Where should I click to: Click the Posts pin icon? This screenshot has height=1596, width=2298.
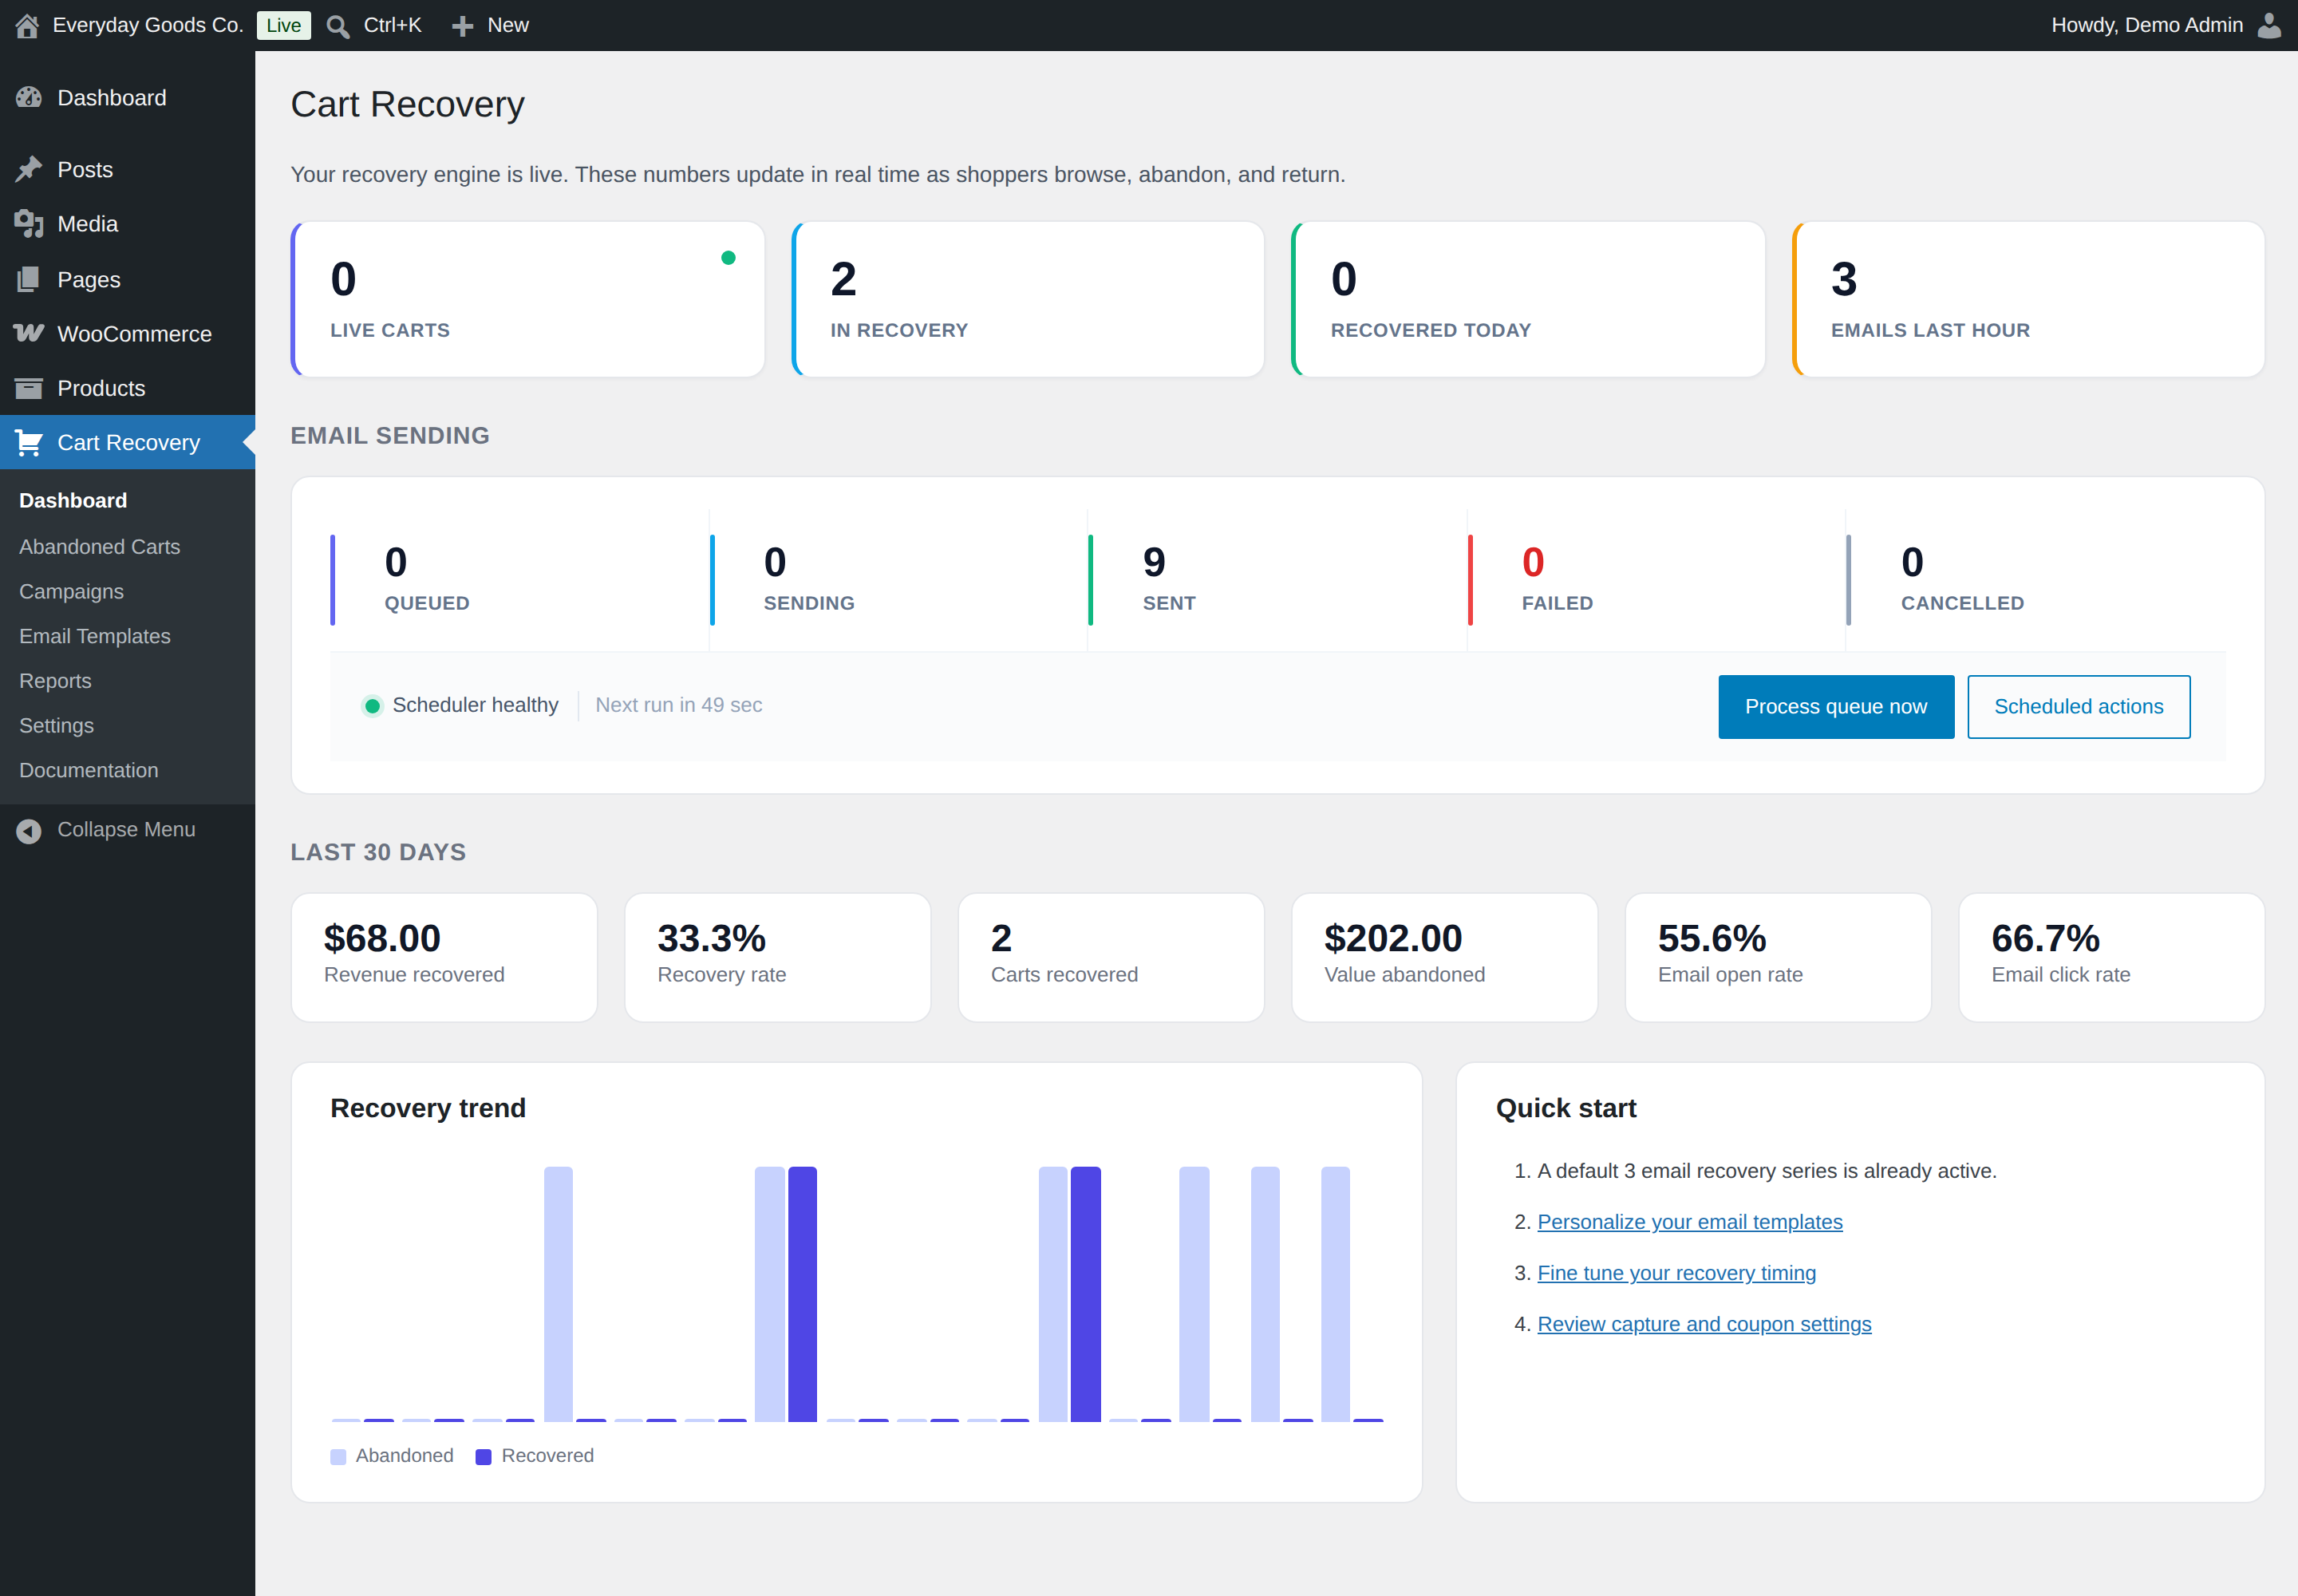29,169
